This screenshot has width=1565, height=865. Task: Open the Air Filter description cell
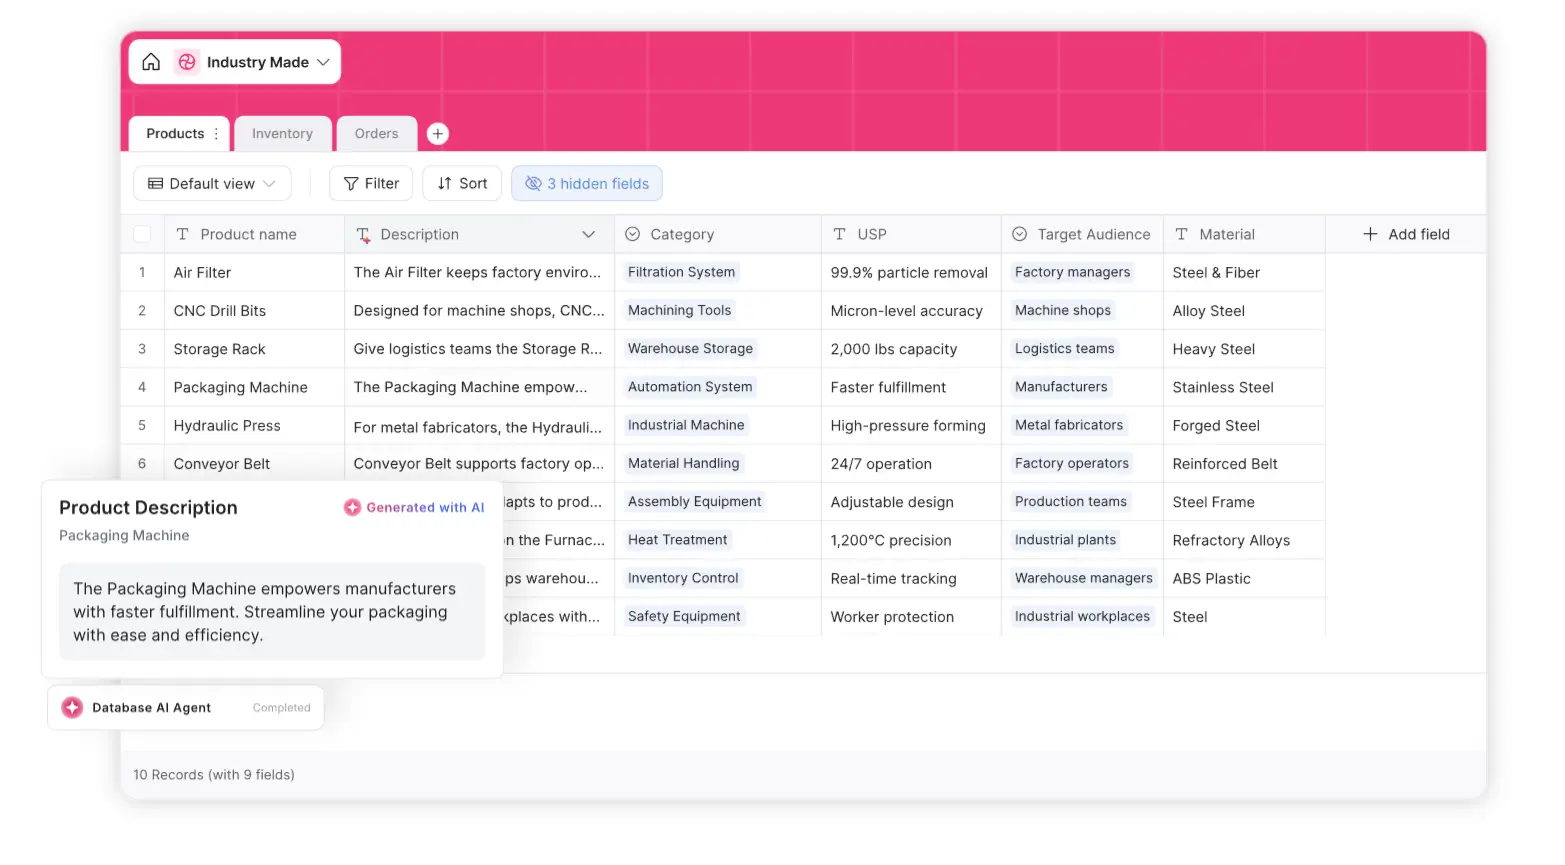point(479,273)
